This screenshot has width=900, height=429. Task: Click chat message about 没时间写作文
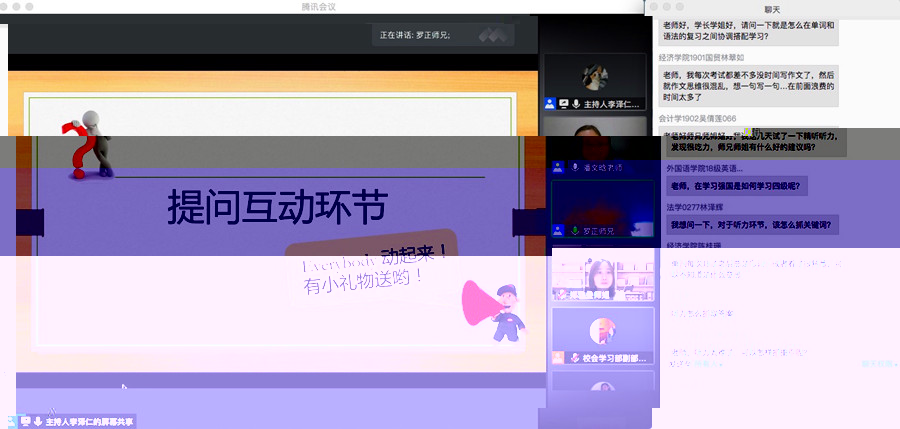tap(748, 86)
